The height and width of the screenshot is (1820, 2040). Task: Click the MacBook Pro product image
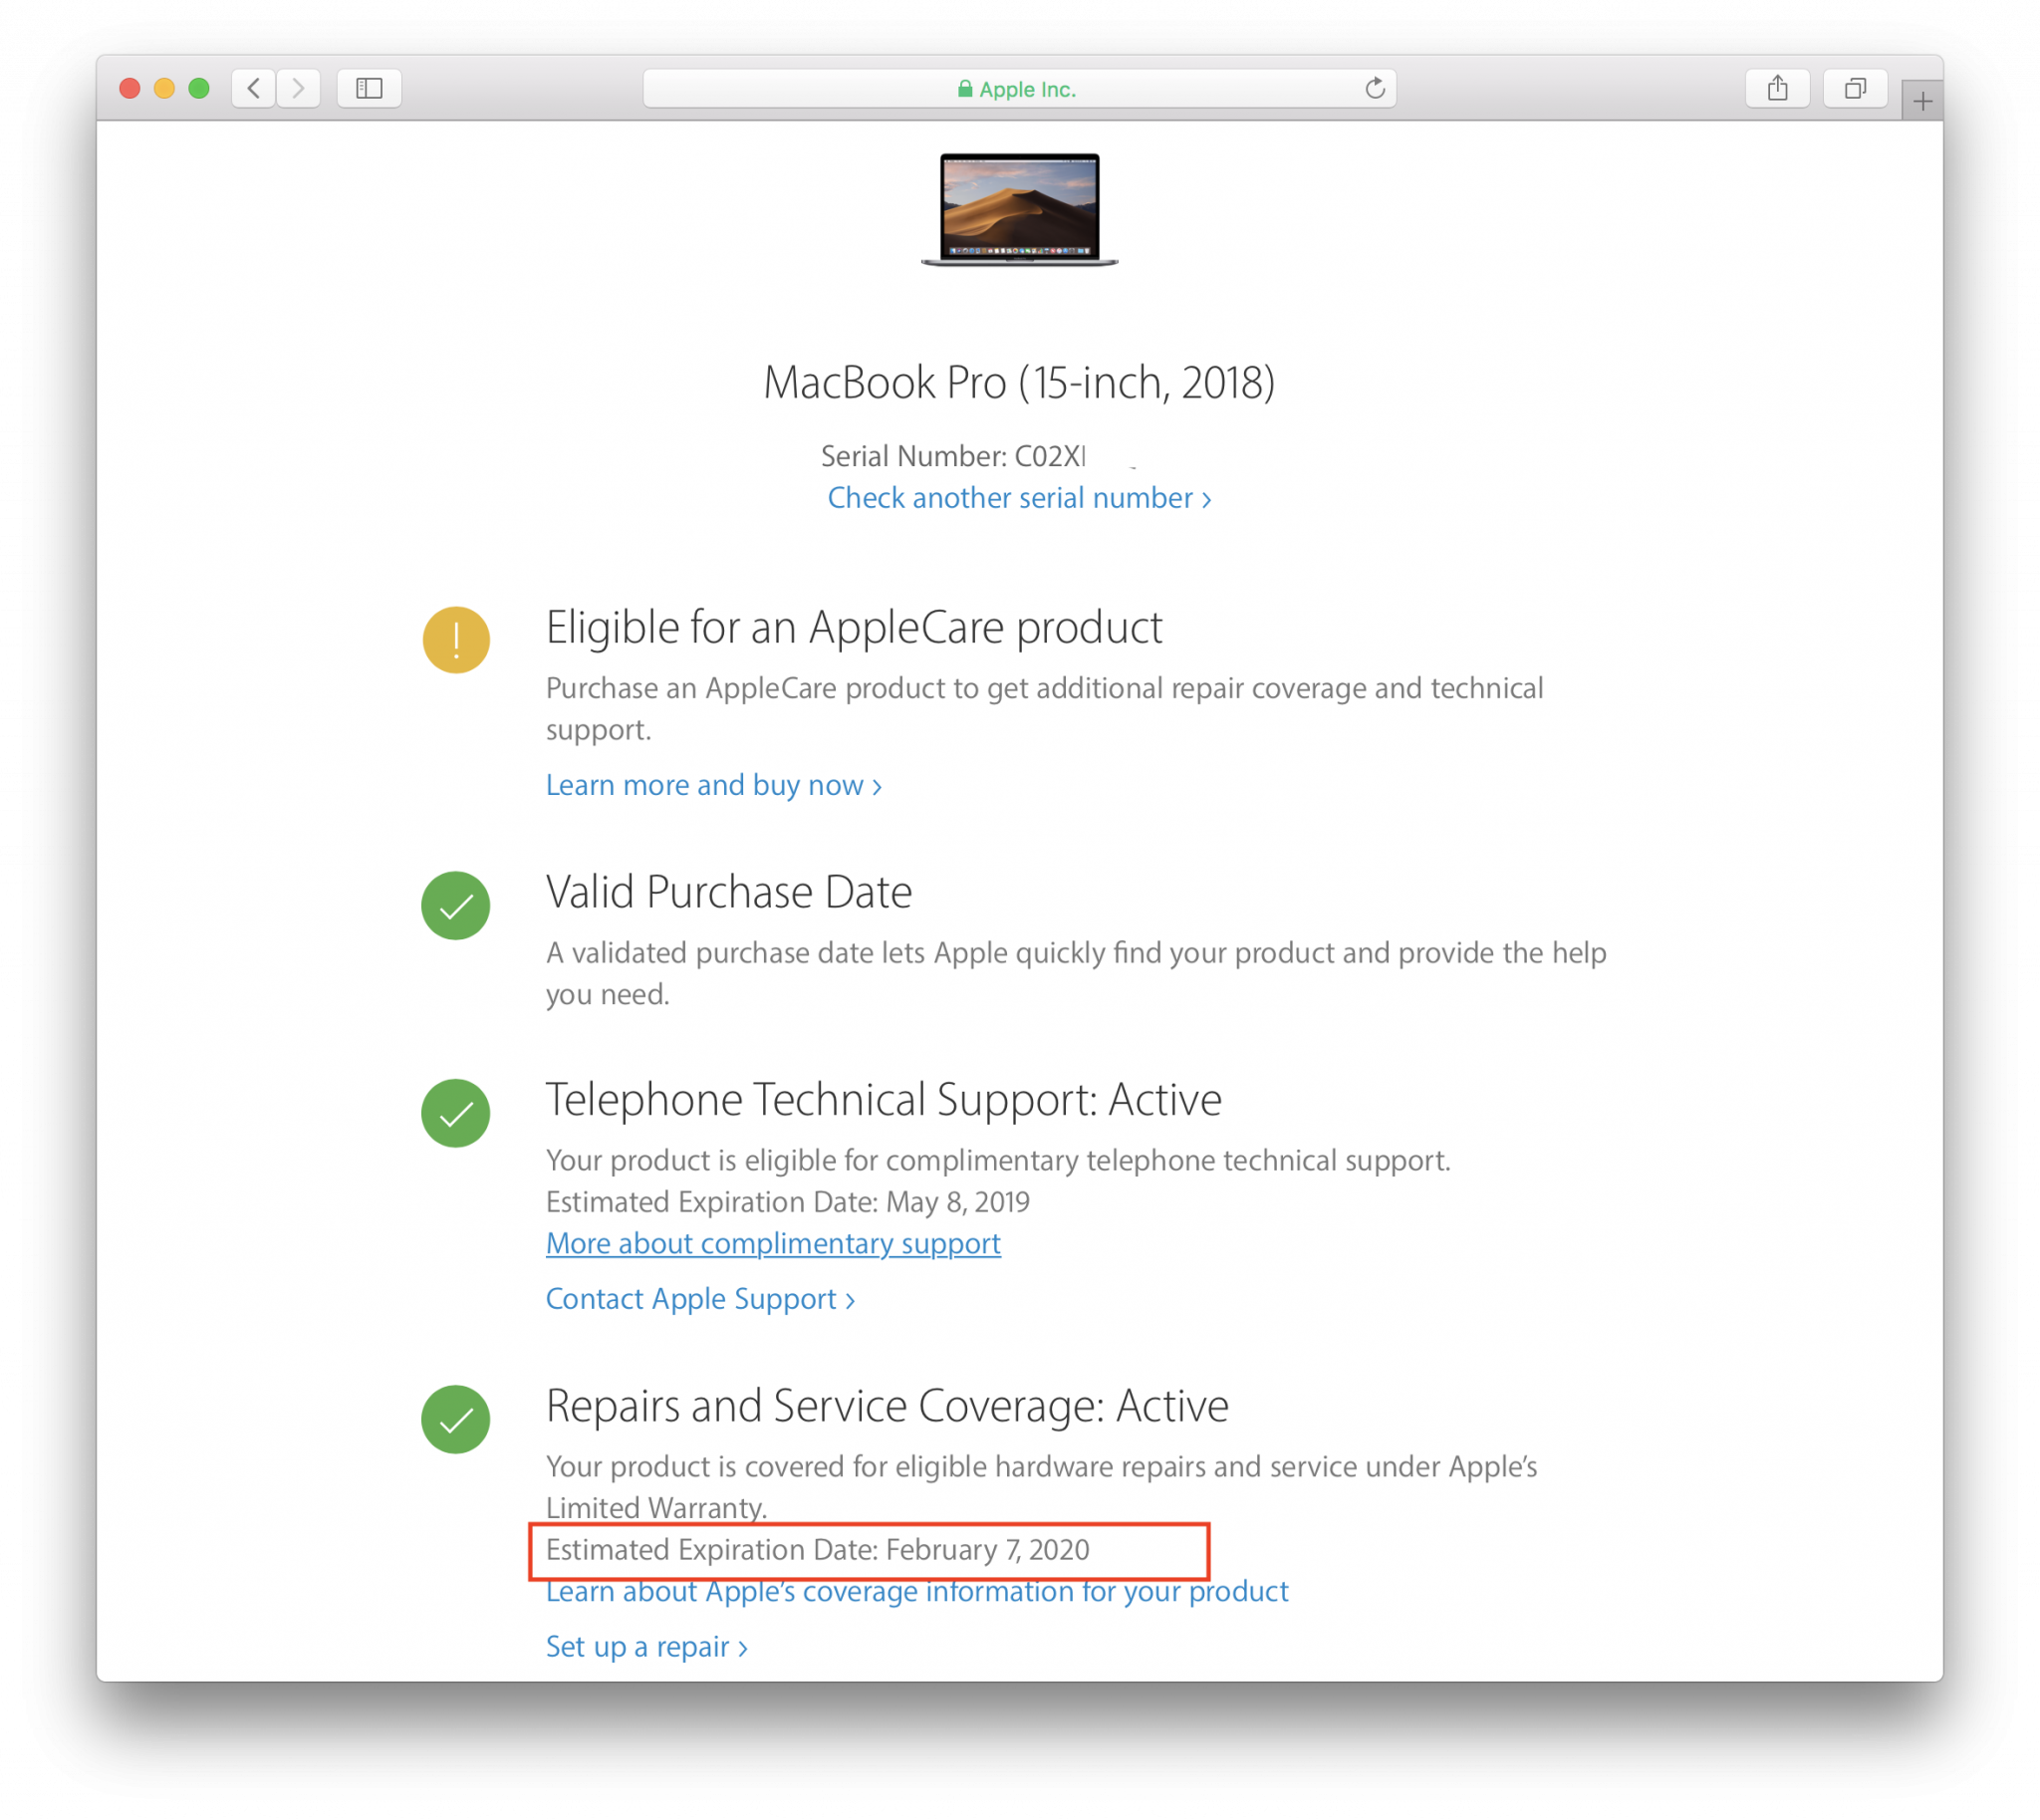point(1019,210)
